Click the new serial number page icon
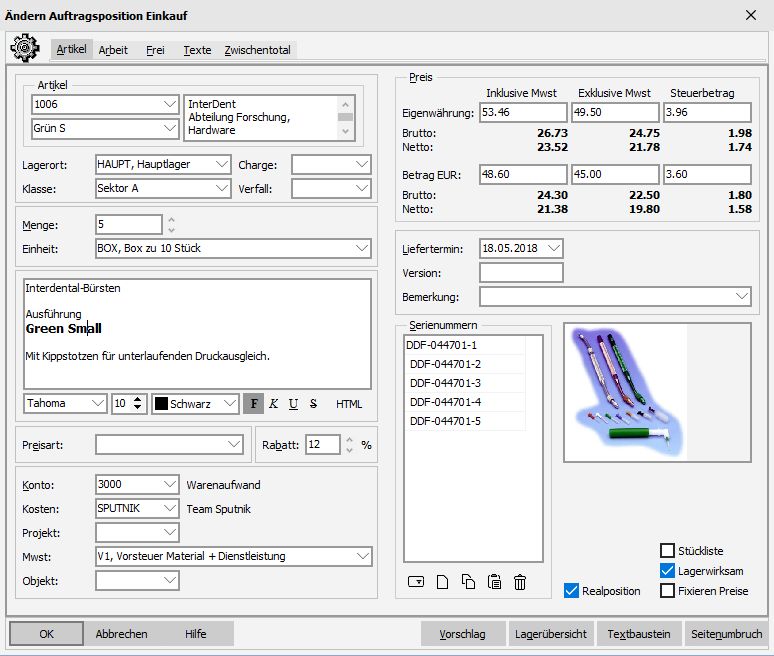The width and height of the screenshot is (774, 656). pyautogui.click(x=442, y=582)
